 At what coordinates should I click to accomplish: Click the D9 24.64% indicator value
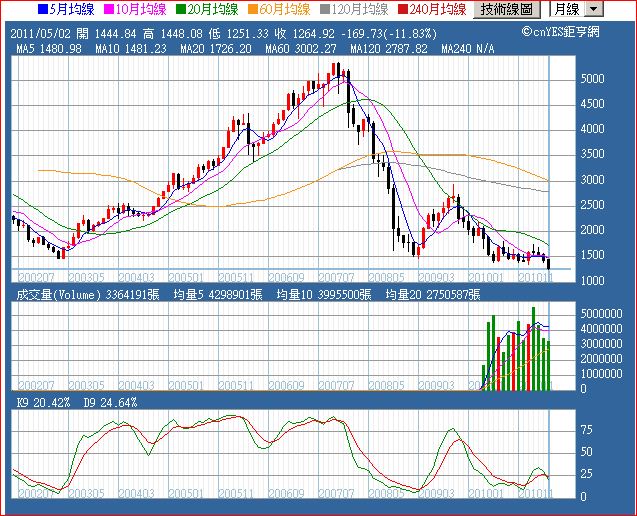(110, 403)
